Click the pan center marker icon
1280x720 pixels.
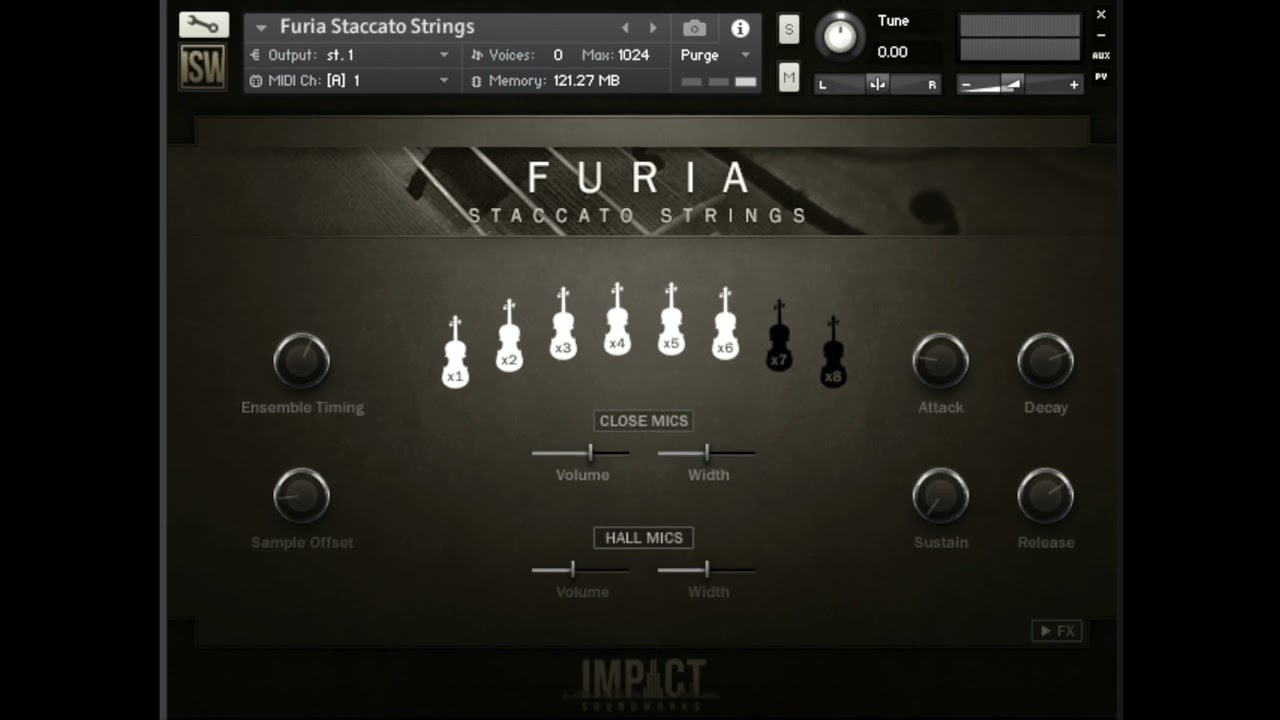click(x=877, y=85)
